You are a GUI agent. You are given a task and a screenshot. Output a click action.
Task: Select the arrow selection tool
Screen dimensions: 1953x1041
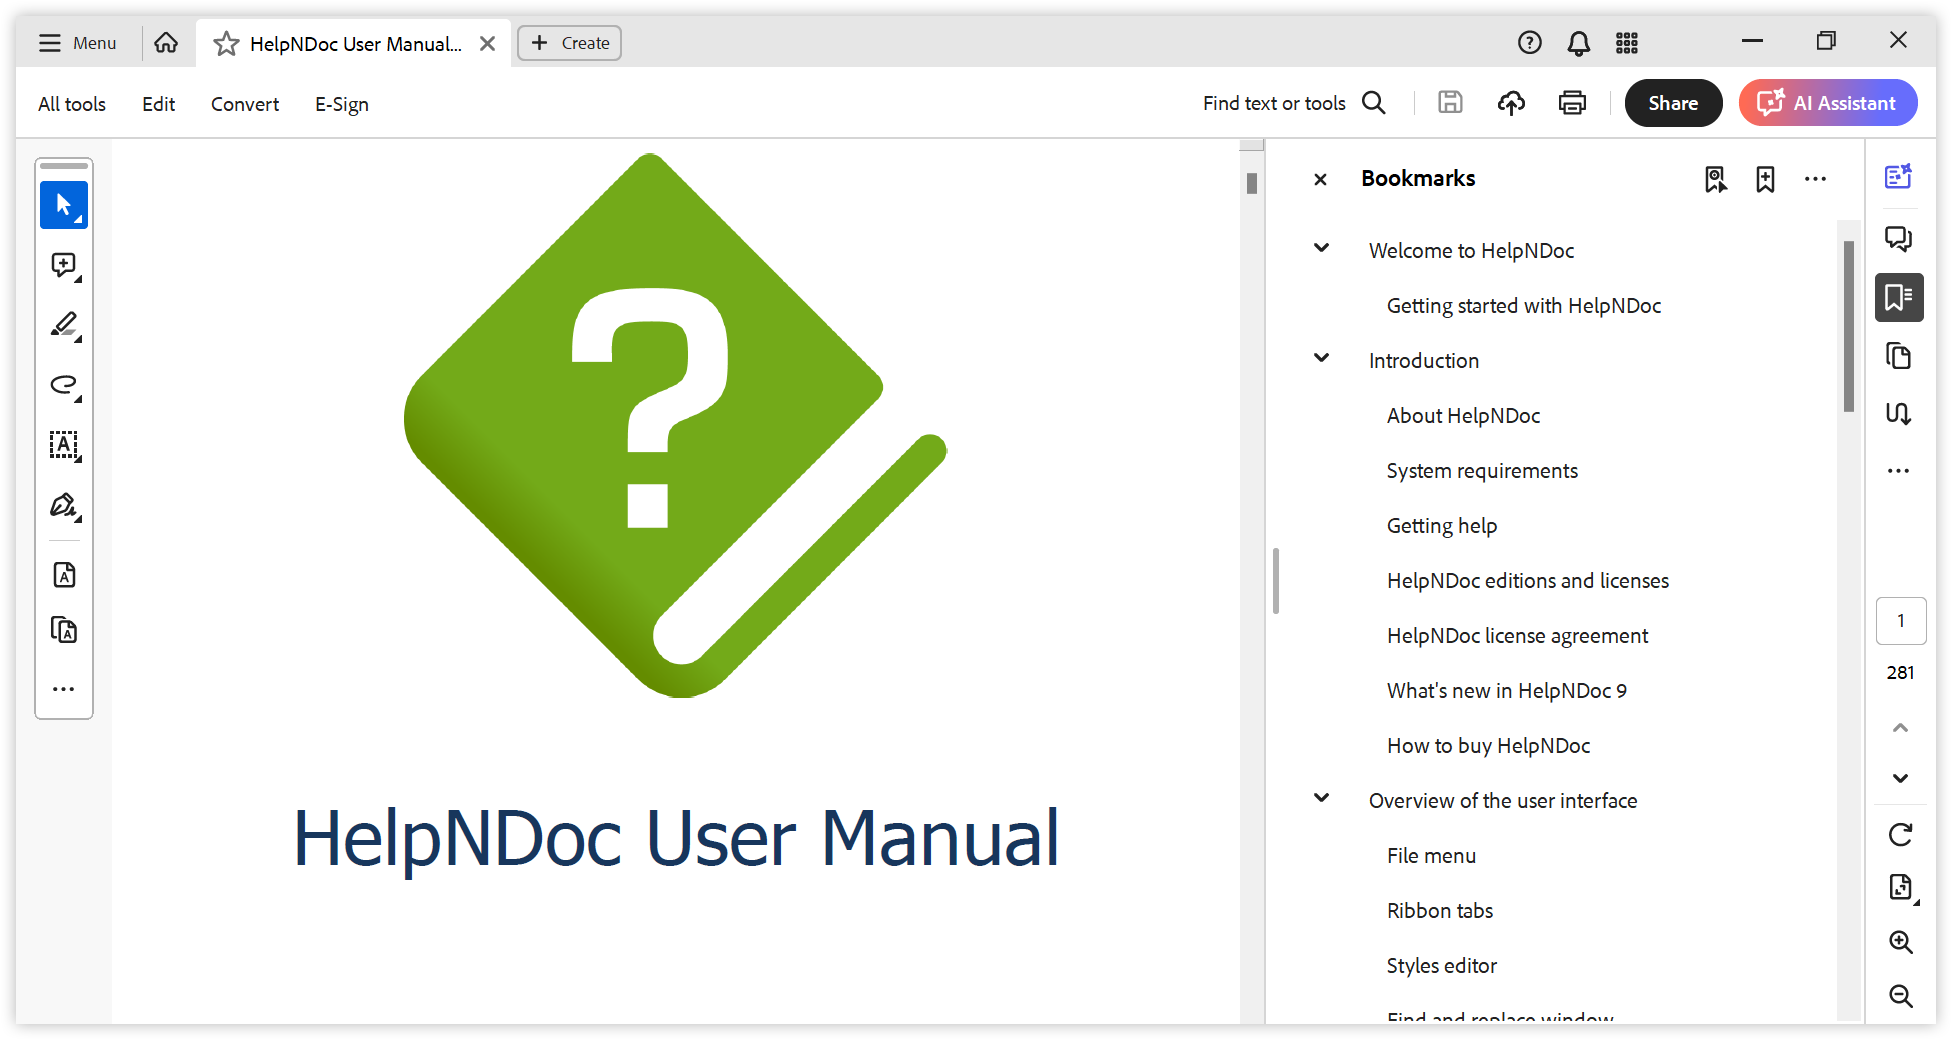coord(64,205)
